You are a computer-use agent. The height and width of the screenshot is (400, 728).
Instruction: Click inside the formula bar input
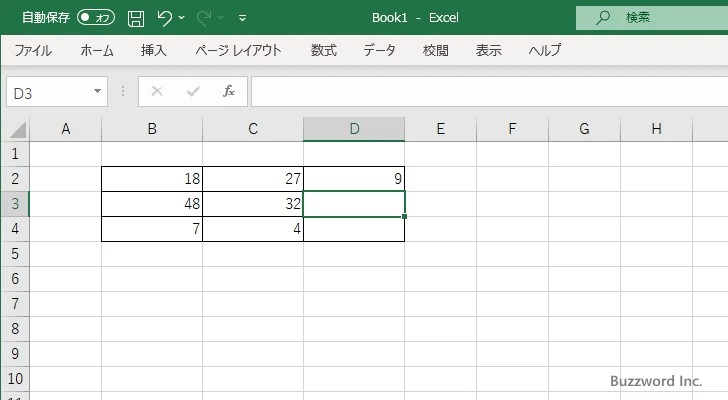click(480, 91)
